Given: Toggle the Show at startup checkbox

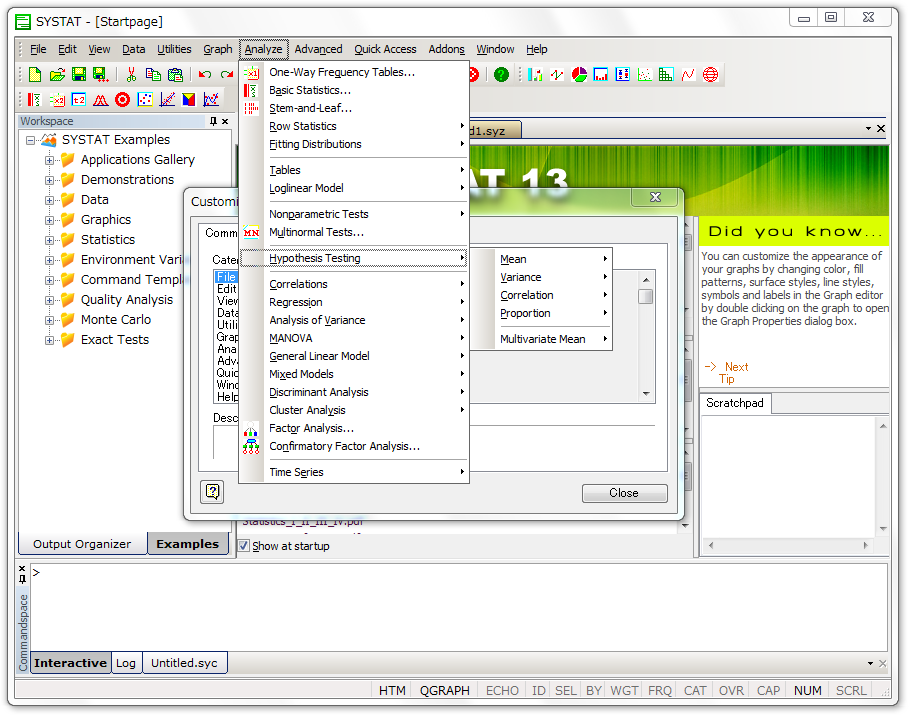Looking at the screenshot, I should (244, 546).
